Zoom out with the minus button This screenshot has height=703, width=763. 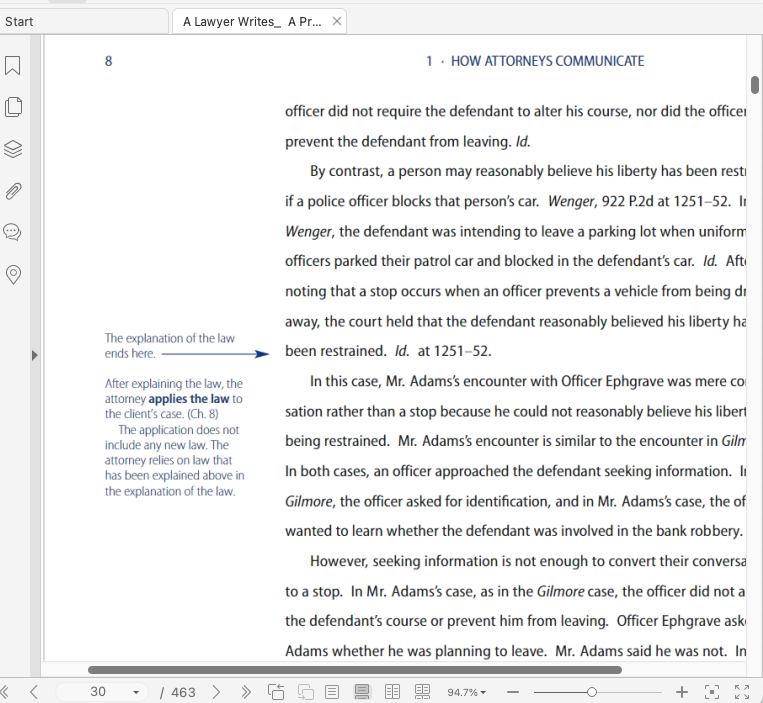click(x=513, y=692)
